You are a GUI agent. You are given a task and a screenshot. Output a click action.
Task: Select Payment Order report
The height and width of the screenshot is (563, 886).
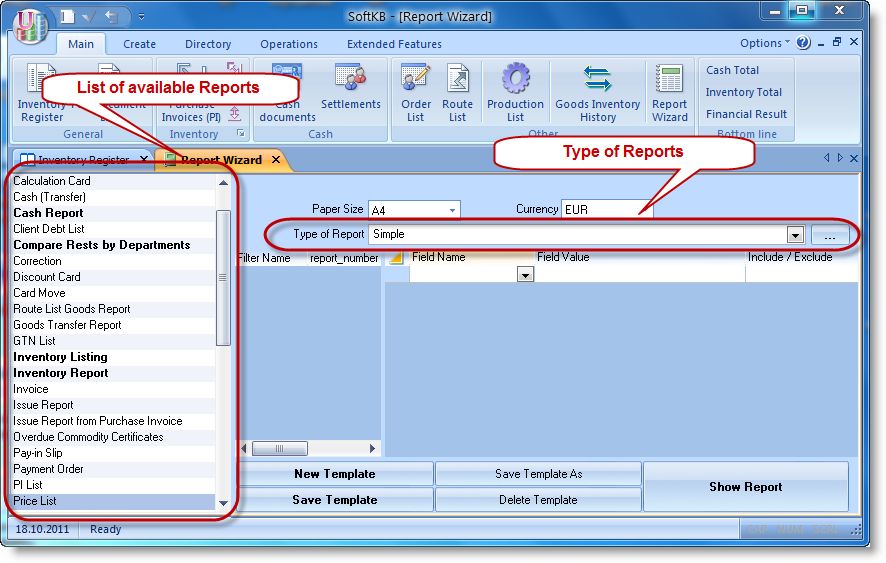click(x=113, y=469)
